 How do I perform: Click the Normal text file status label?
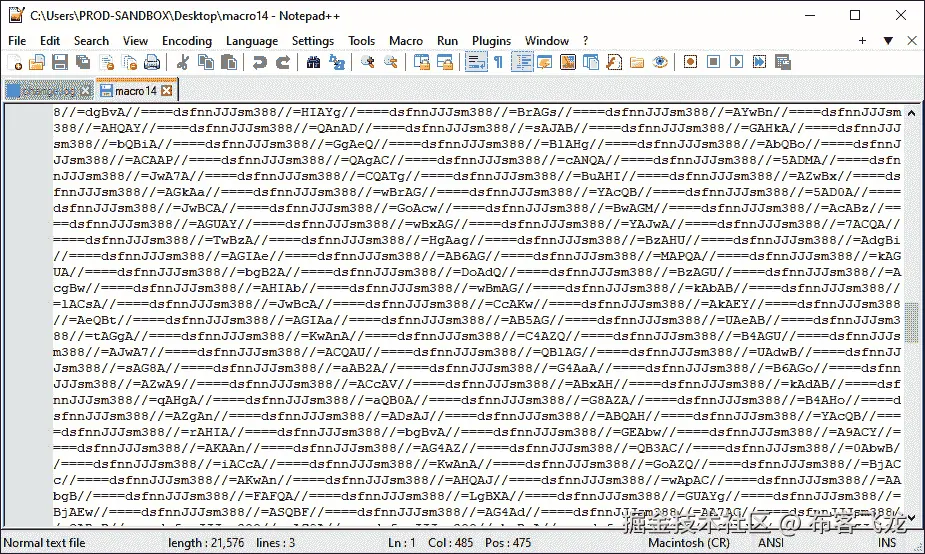pyautogui.click(x=44, y=542)
